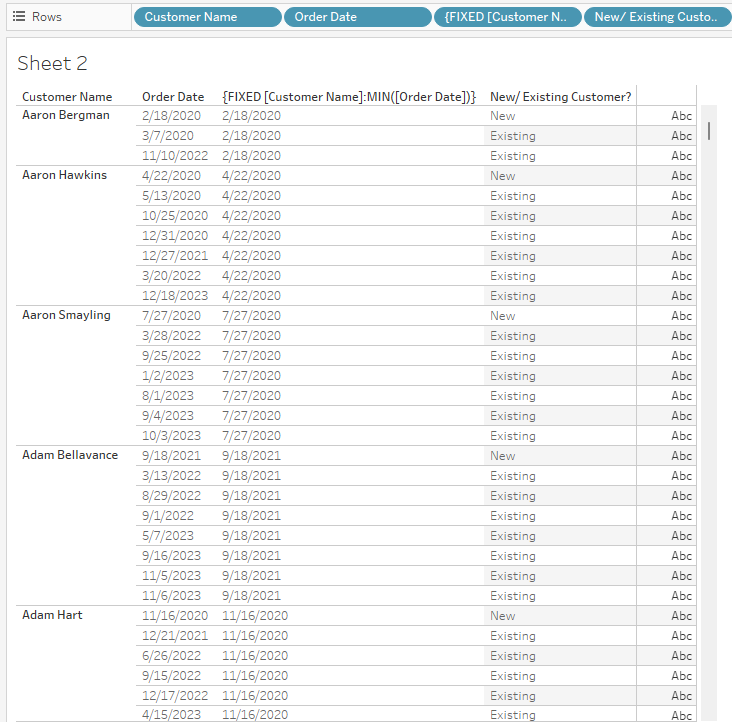The width and height of the screenshot is (732, 722).
Task: Select the Adam Hart customer label
Action: [x=52, y=615]
